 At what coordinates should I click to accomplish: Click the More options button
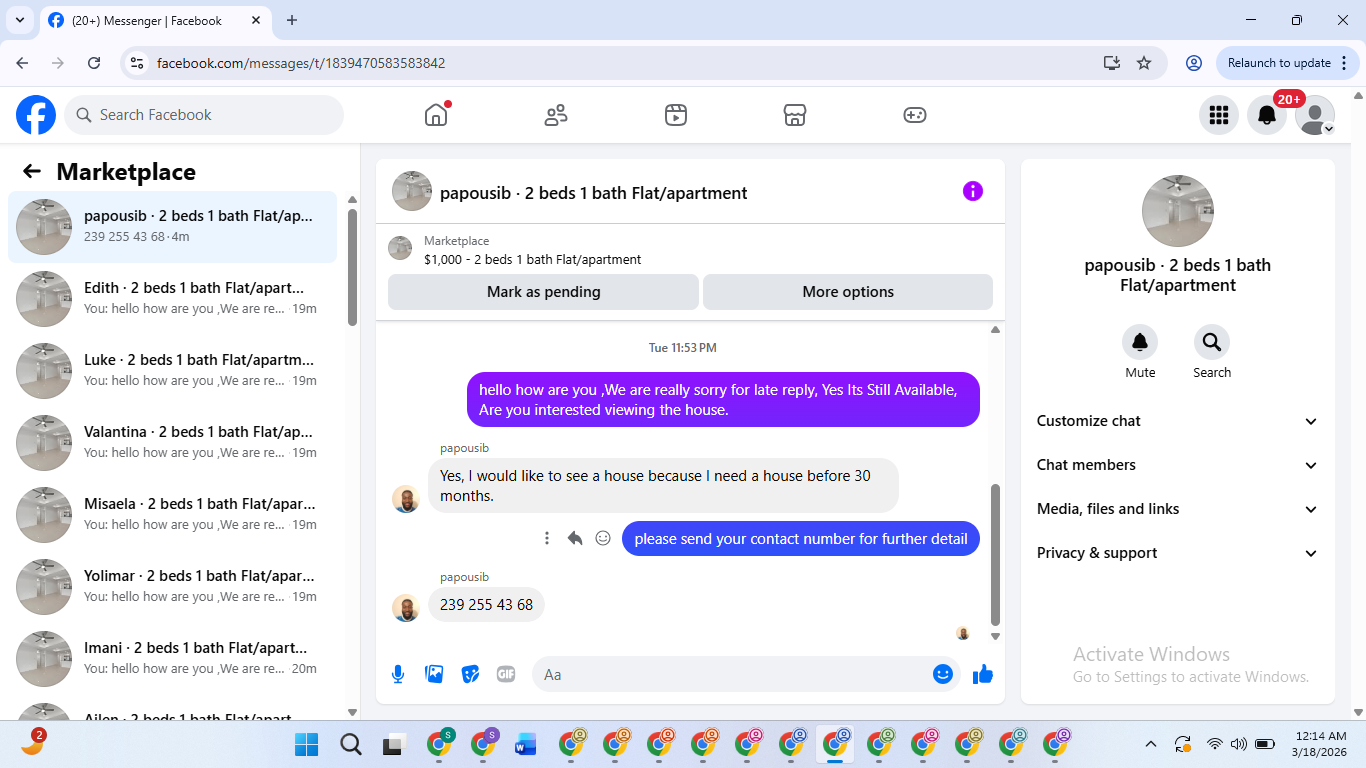tap(848, 292)
